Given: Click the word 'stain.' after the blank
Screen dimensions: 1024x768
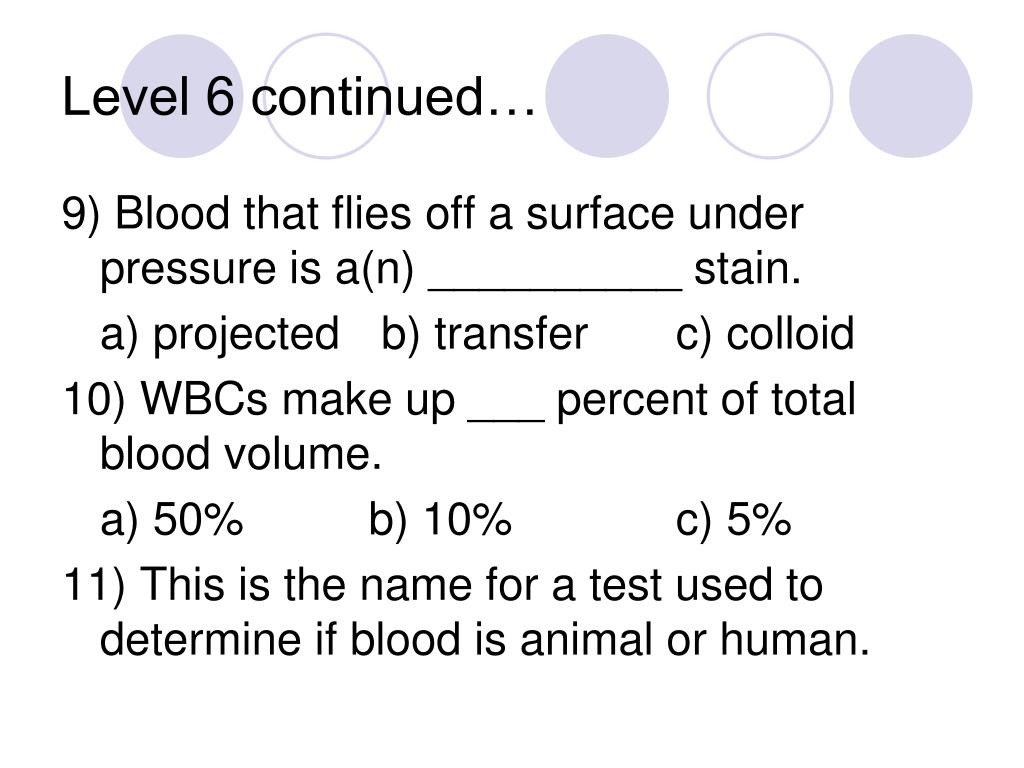Looking at the screenshot, I should click(x=747, y=268).
